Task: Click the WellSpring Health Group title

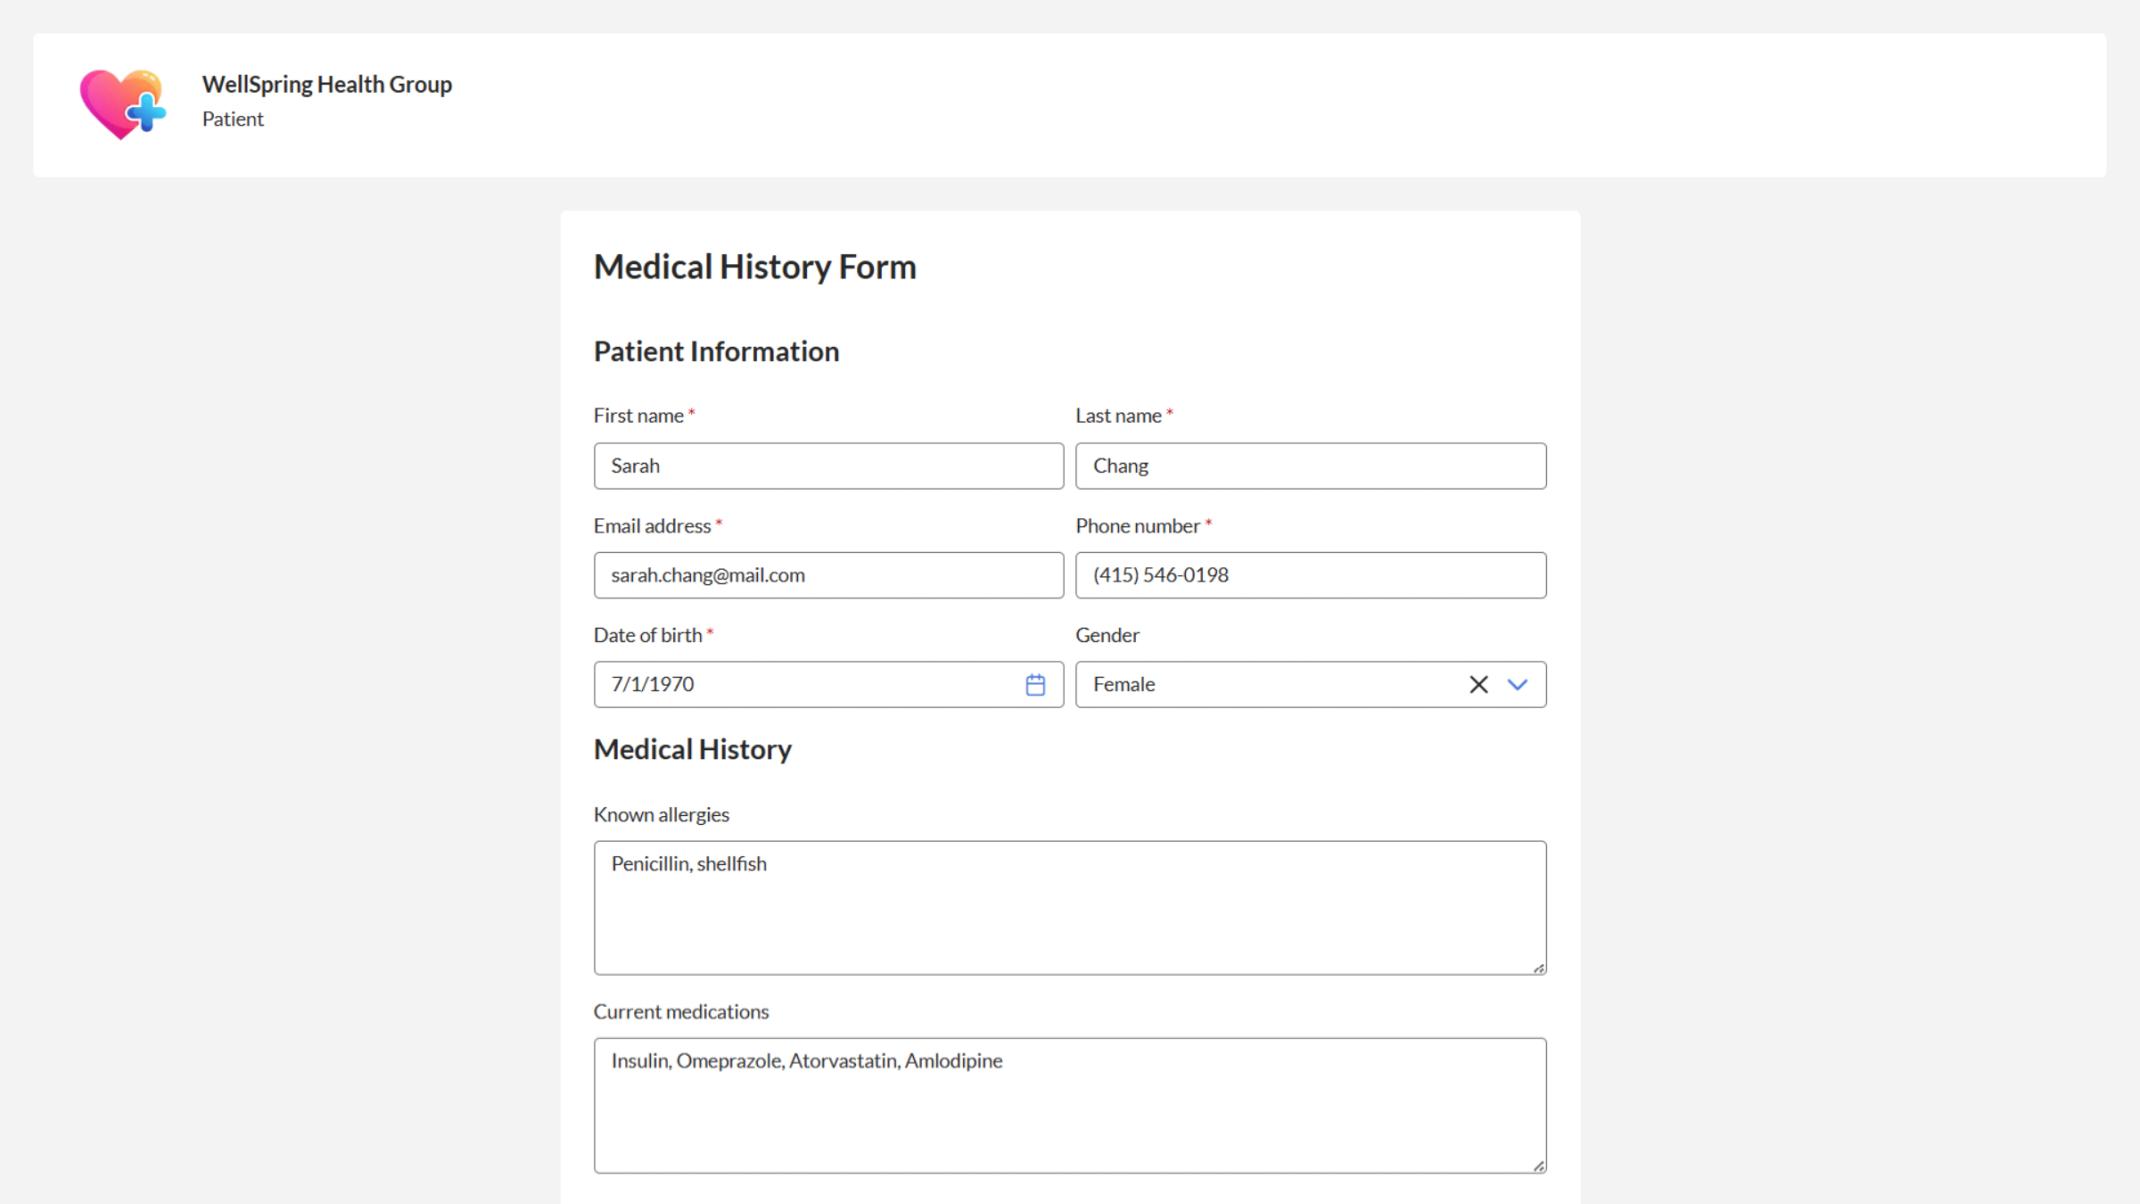Action: tap(327, 85)
